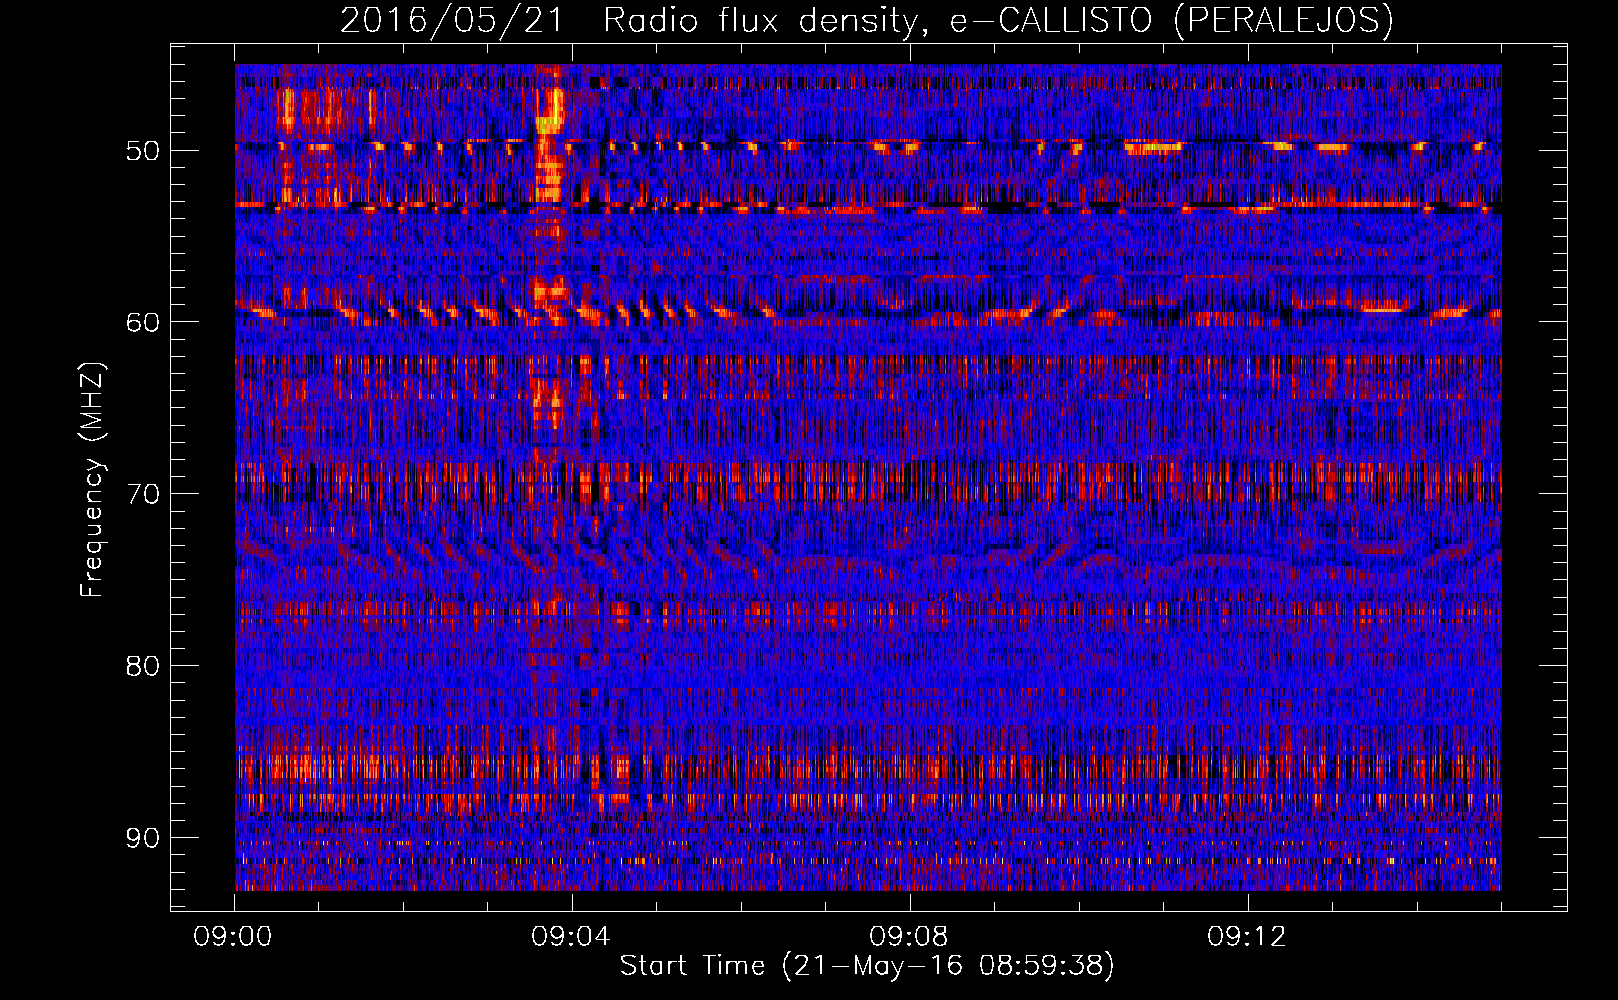Click the 09:08 time tick label
1618x1000 pixels.
909,937
